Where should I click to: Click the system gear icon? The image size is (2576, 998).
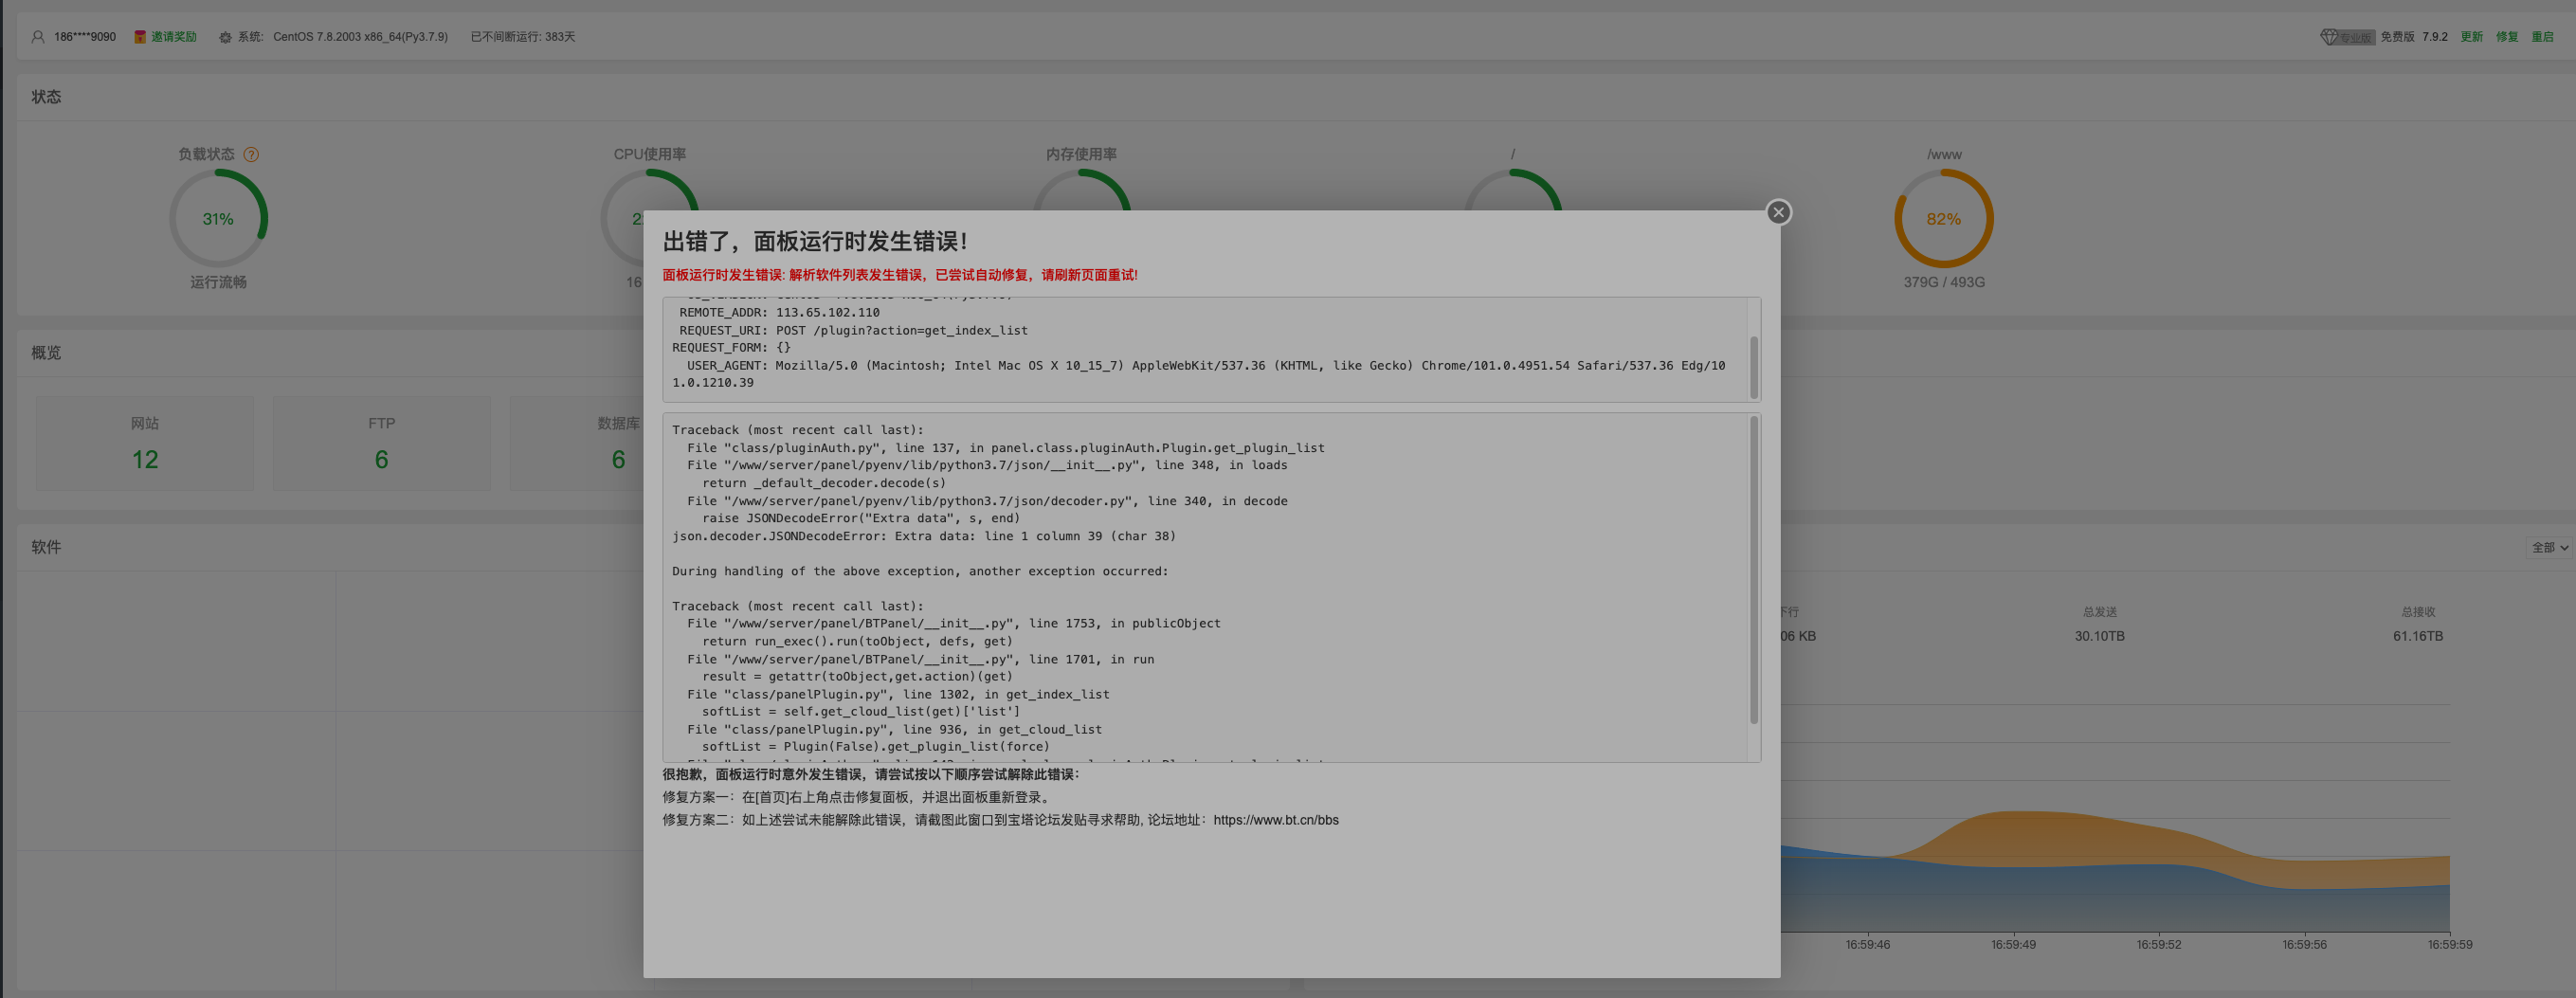coord(225,37)
